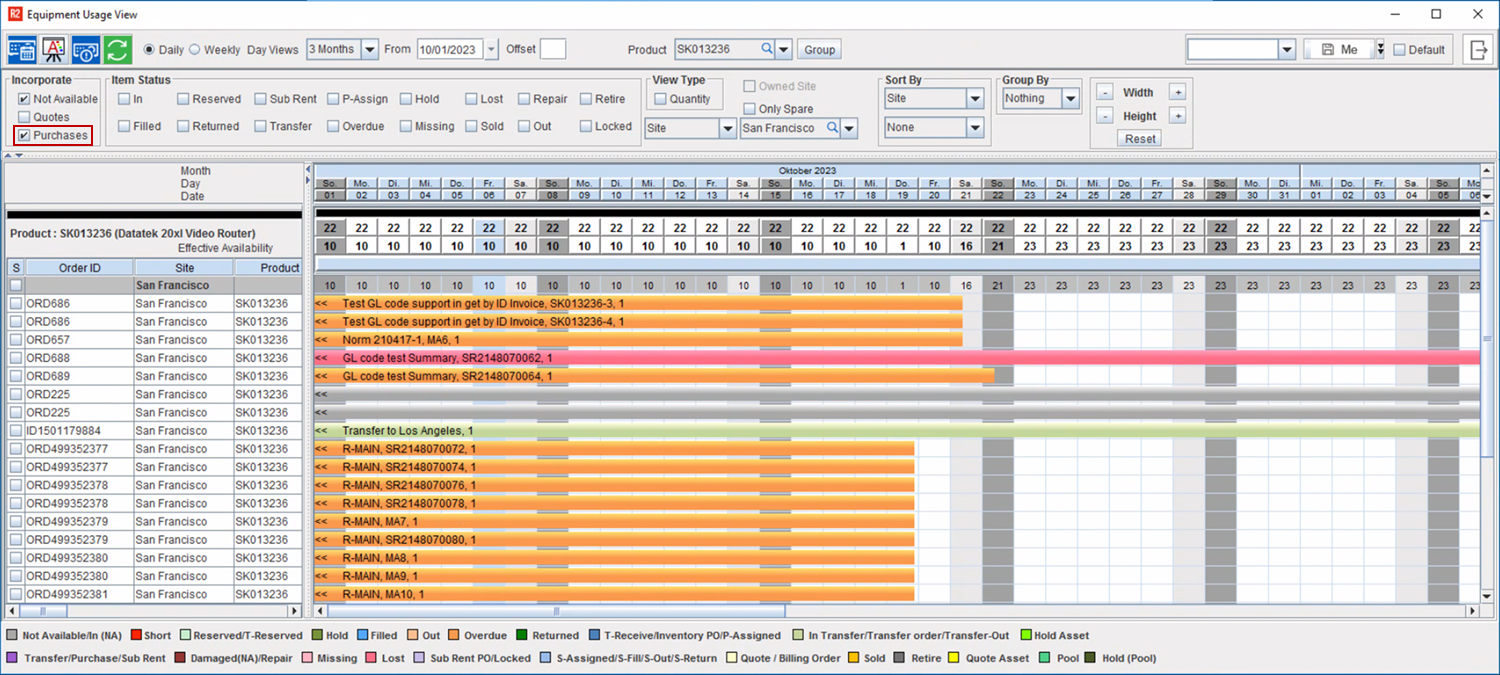Open the Sort By Site dropdown

point(975,99)
